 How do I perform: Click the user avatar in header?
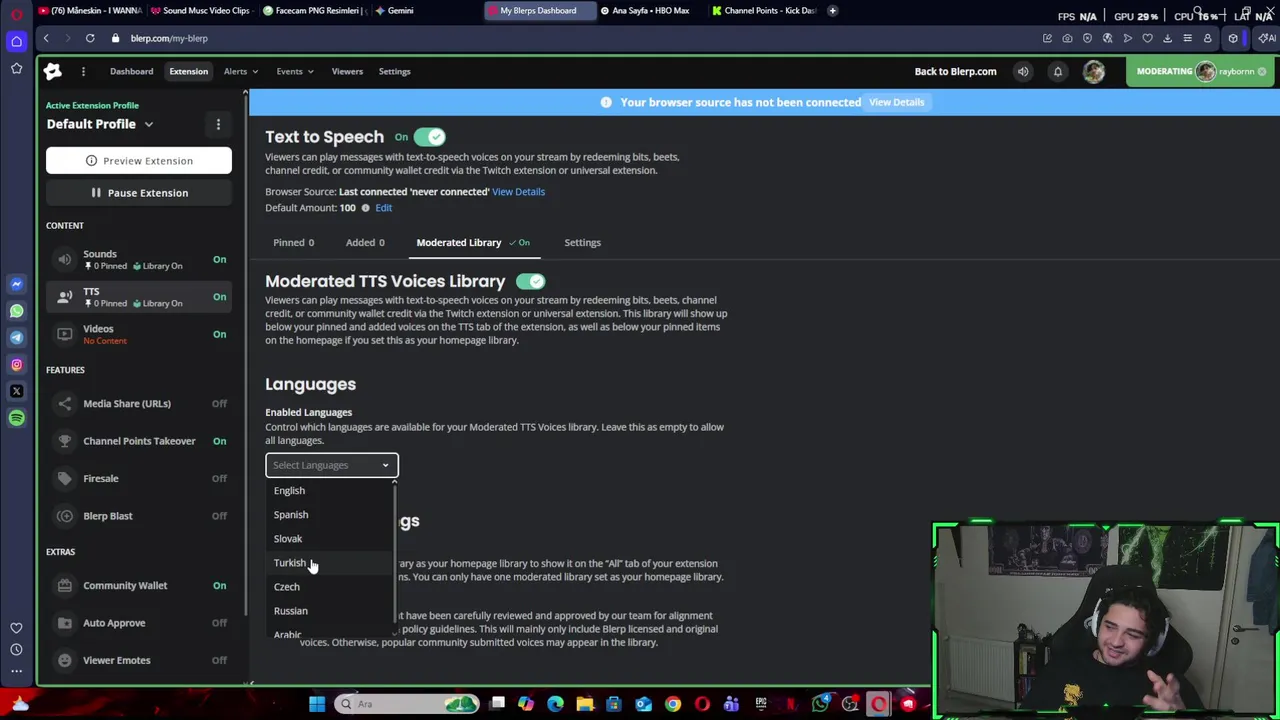[1094, 71]
